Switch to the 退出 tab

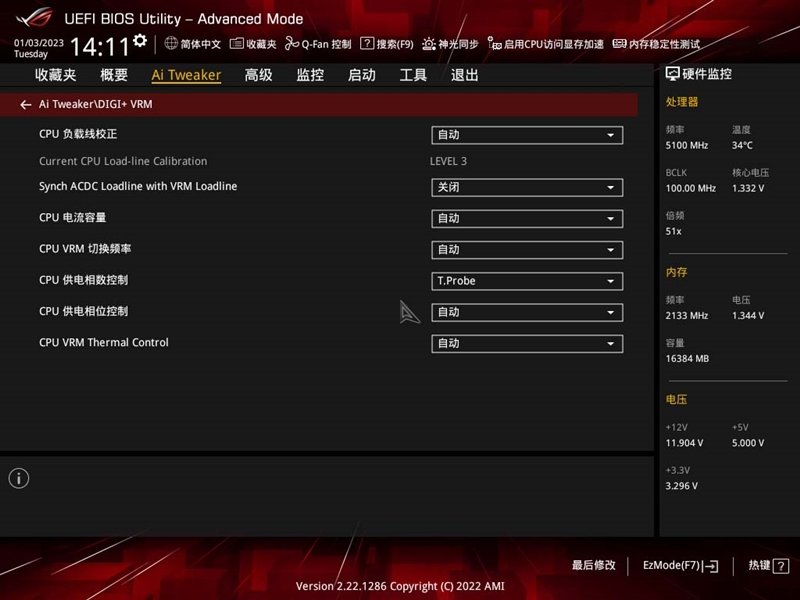point(465,75)
